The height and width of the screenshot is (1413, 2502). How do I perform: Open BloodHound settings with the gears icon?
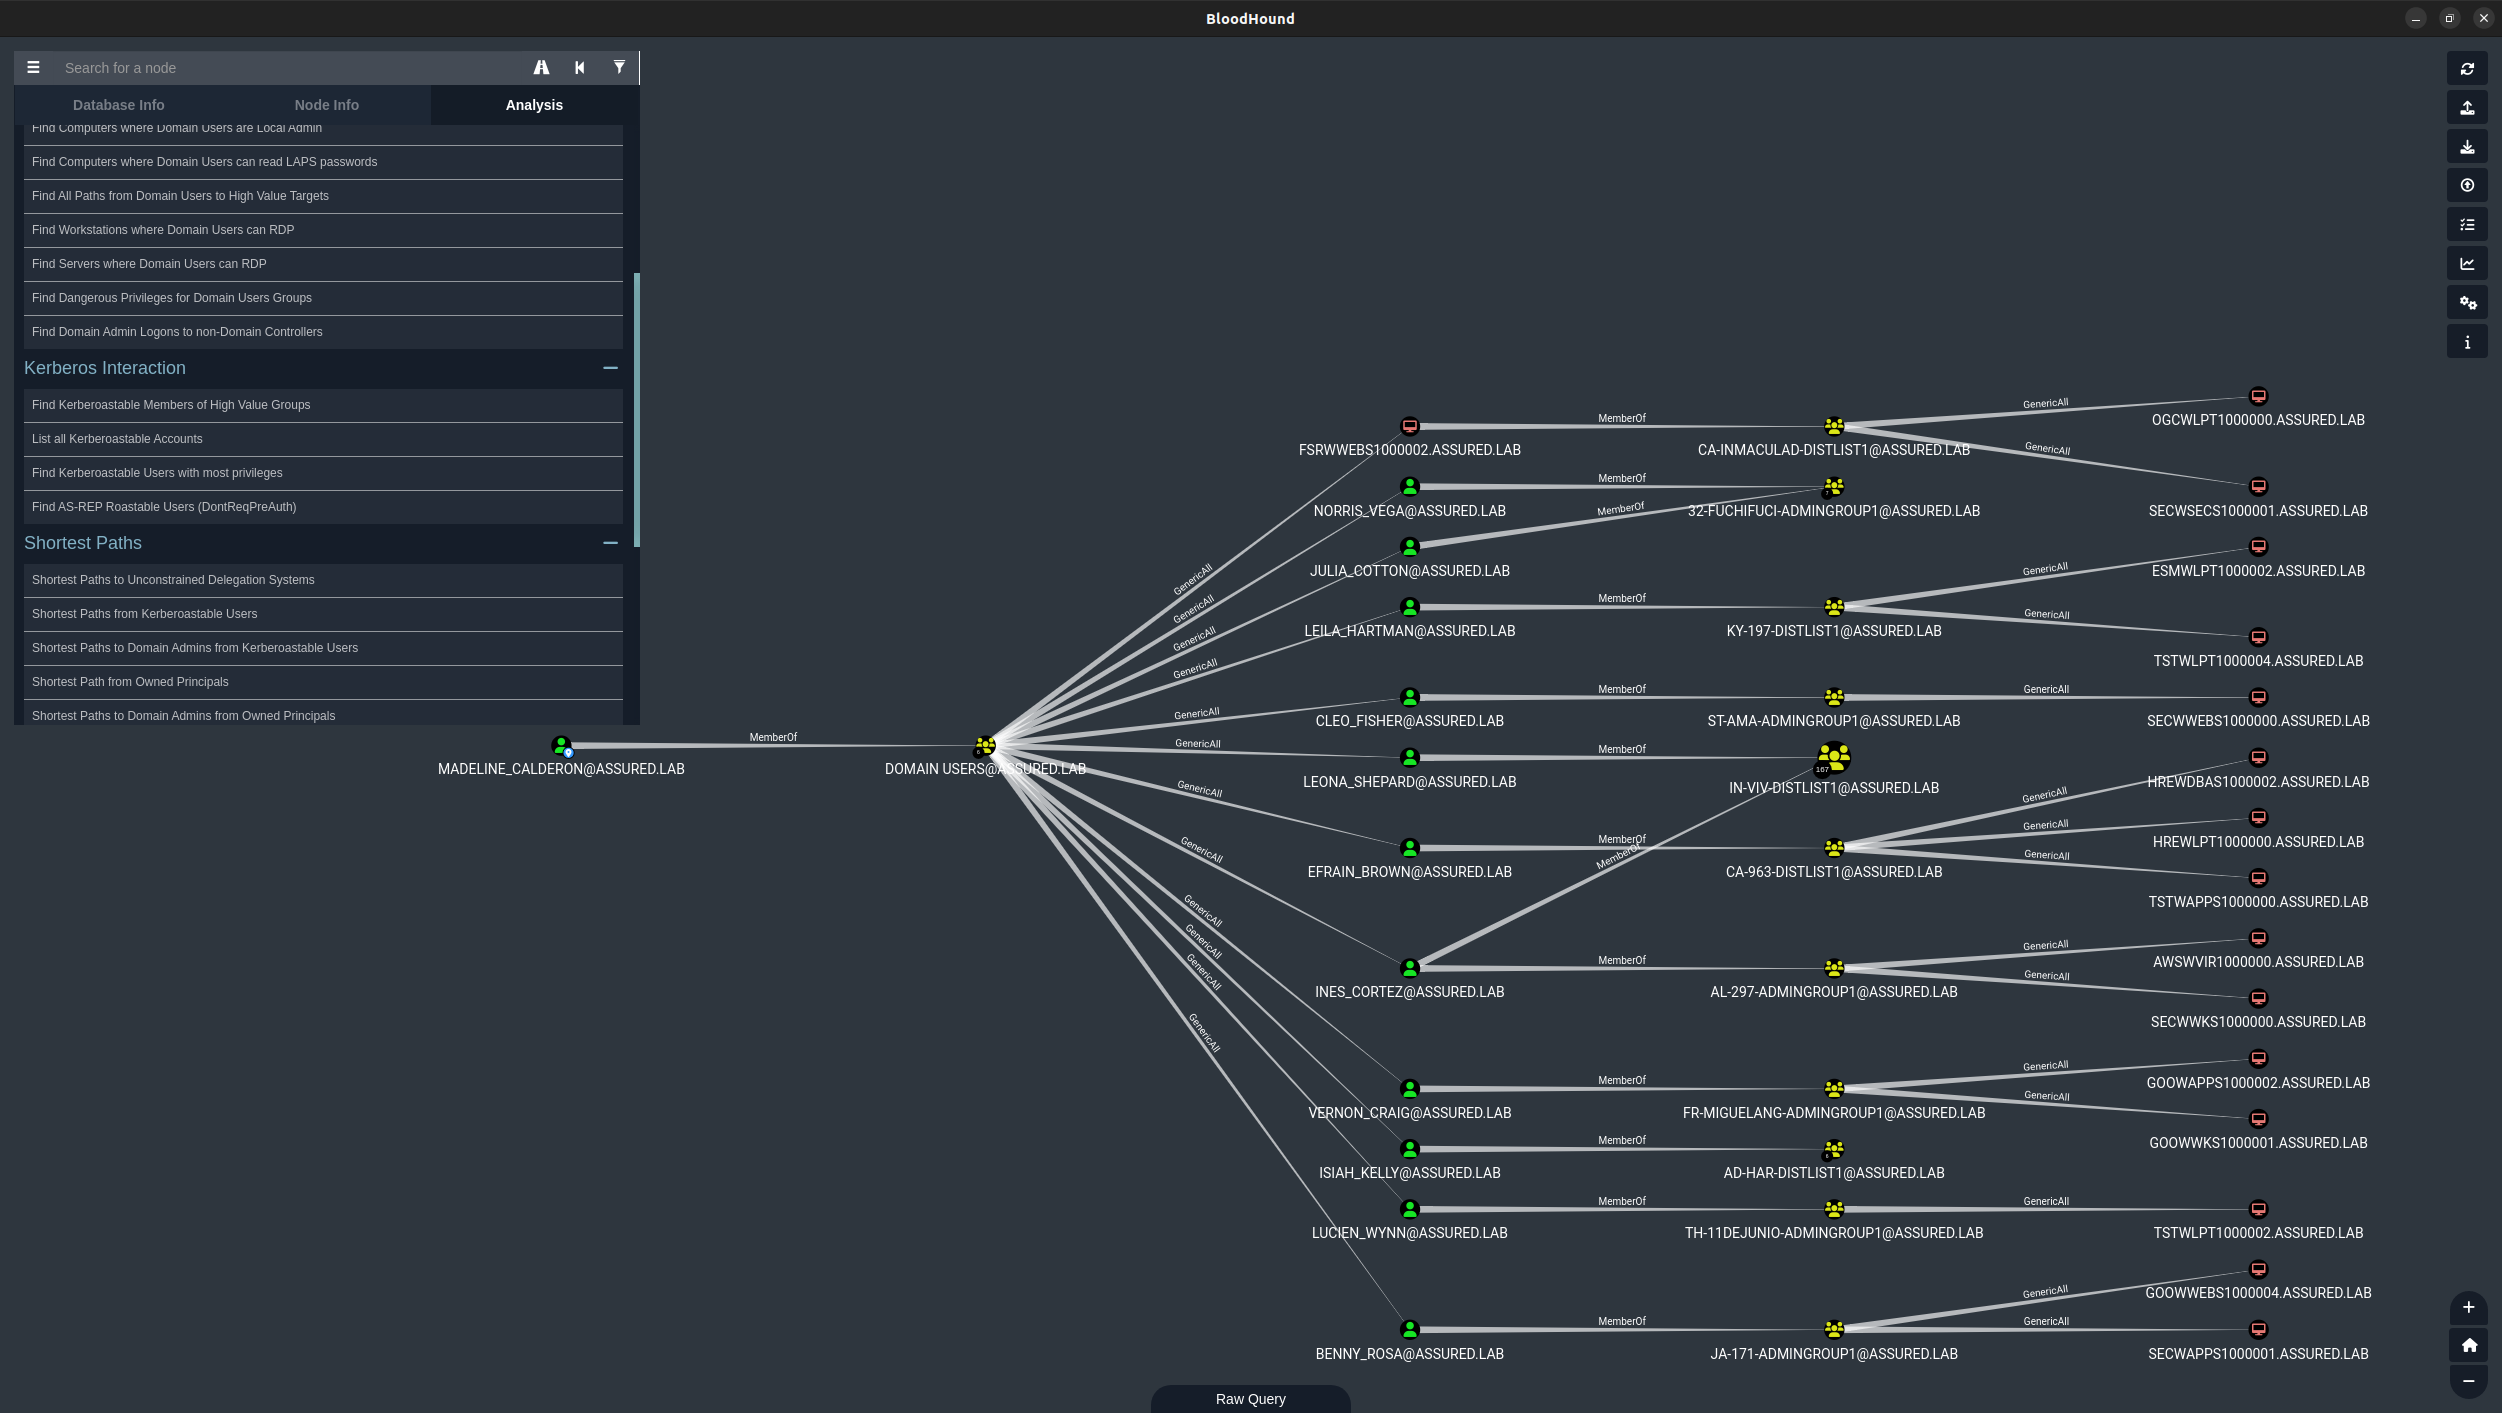[2467, 302]
